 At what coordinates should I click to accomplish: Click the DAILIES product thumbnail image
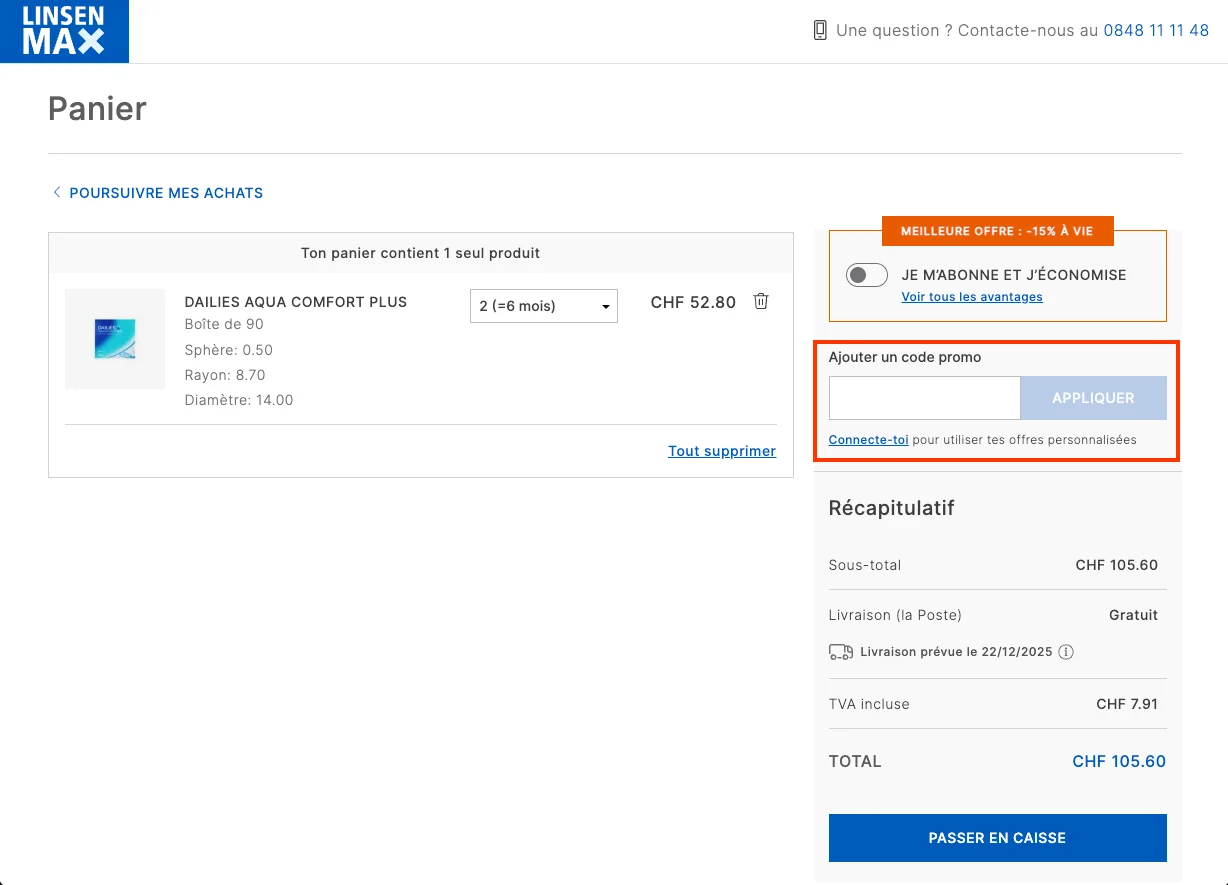[115, 339]
